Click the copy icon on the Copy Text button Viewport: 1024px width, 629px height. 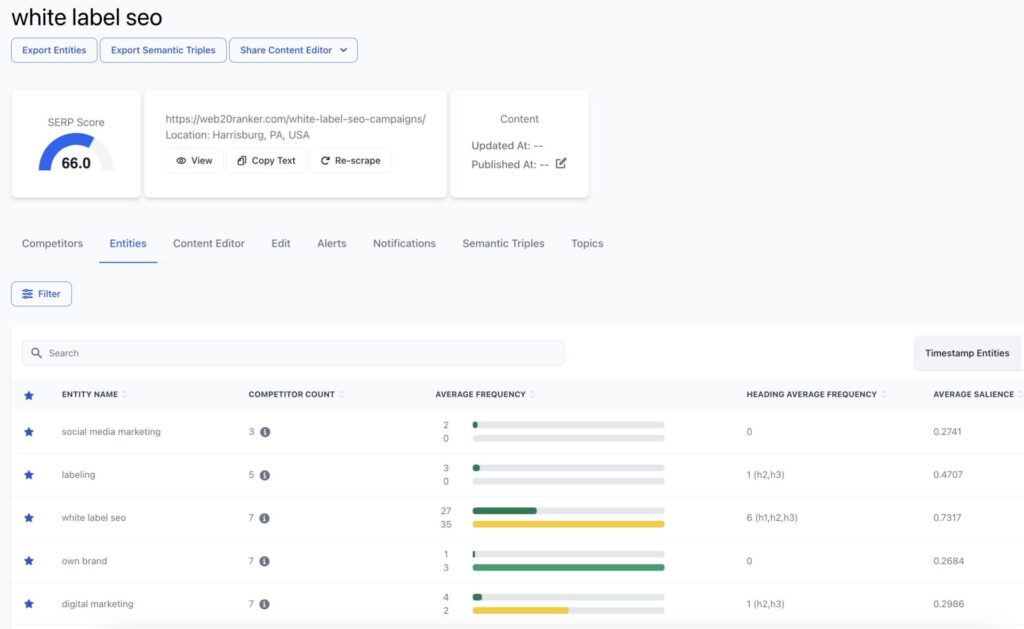pos(240,160)
